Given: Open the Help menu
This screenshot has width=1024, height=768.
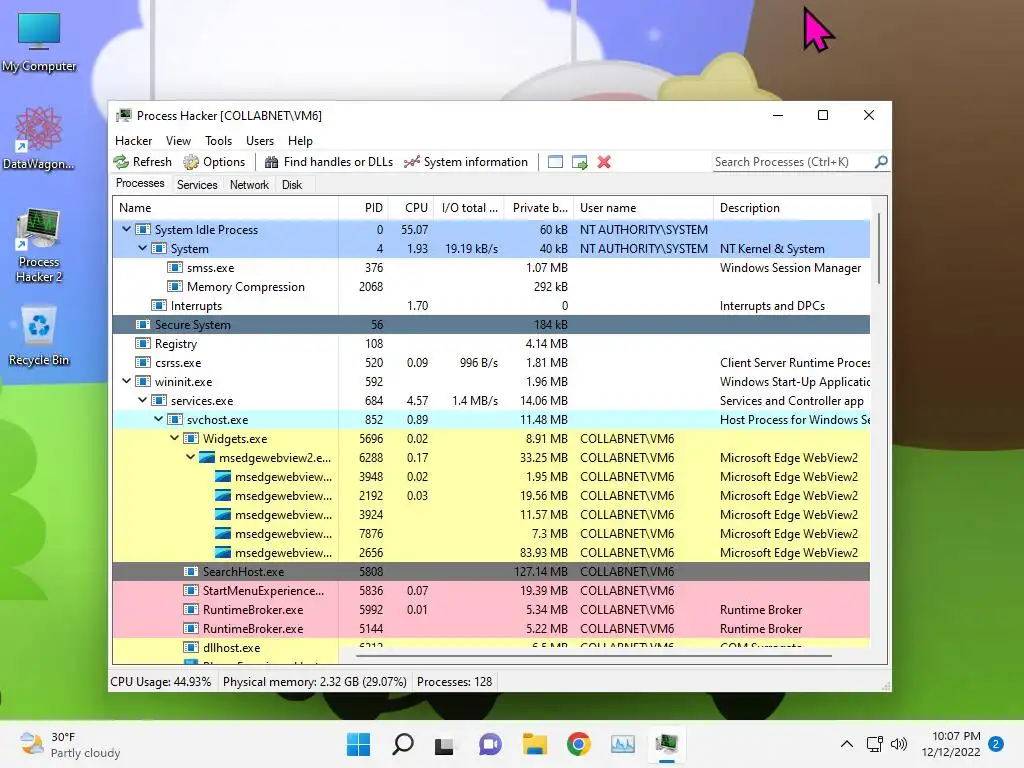Looking at the screenshot, I should [300, 140].
